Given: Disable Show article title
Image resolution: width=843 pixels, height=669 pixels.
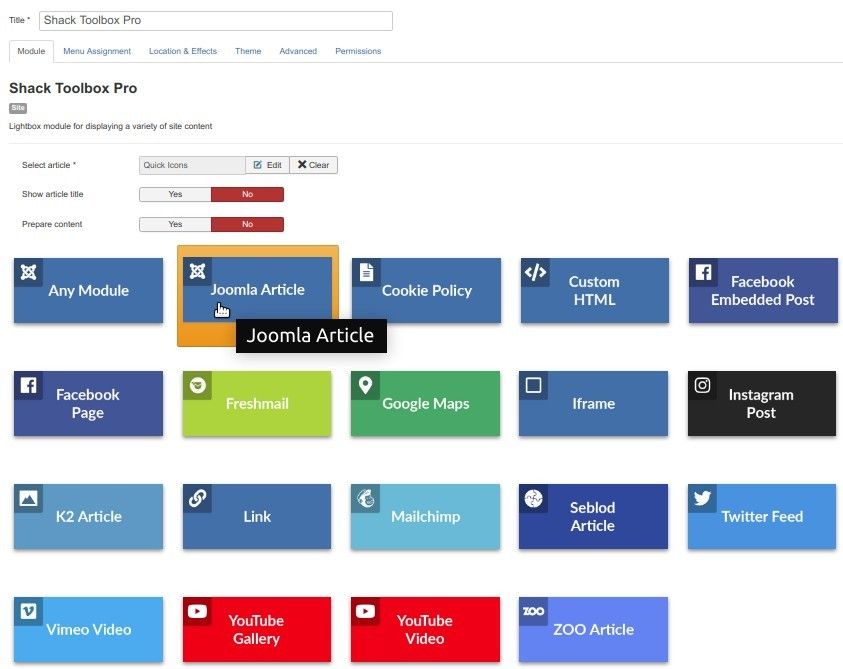Looking at the screenshot, I should pyautogui.click(x=248, y=194).
